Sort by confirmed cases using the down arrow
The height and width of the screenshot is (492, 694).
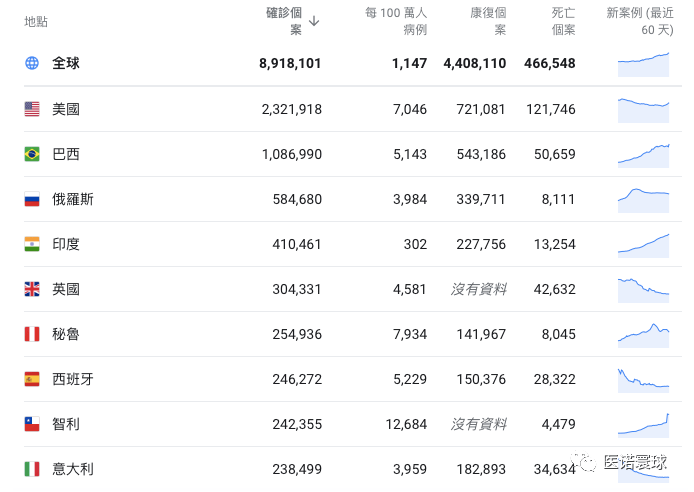point(314,20)
